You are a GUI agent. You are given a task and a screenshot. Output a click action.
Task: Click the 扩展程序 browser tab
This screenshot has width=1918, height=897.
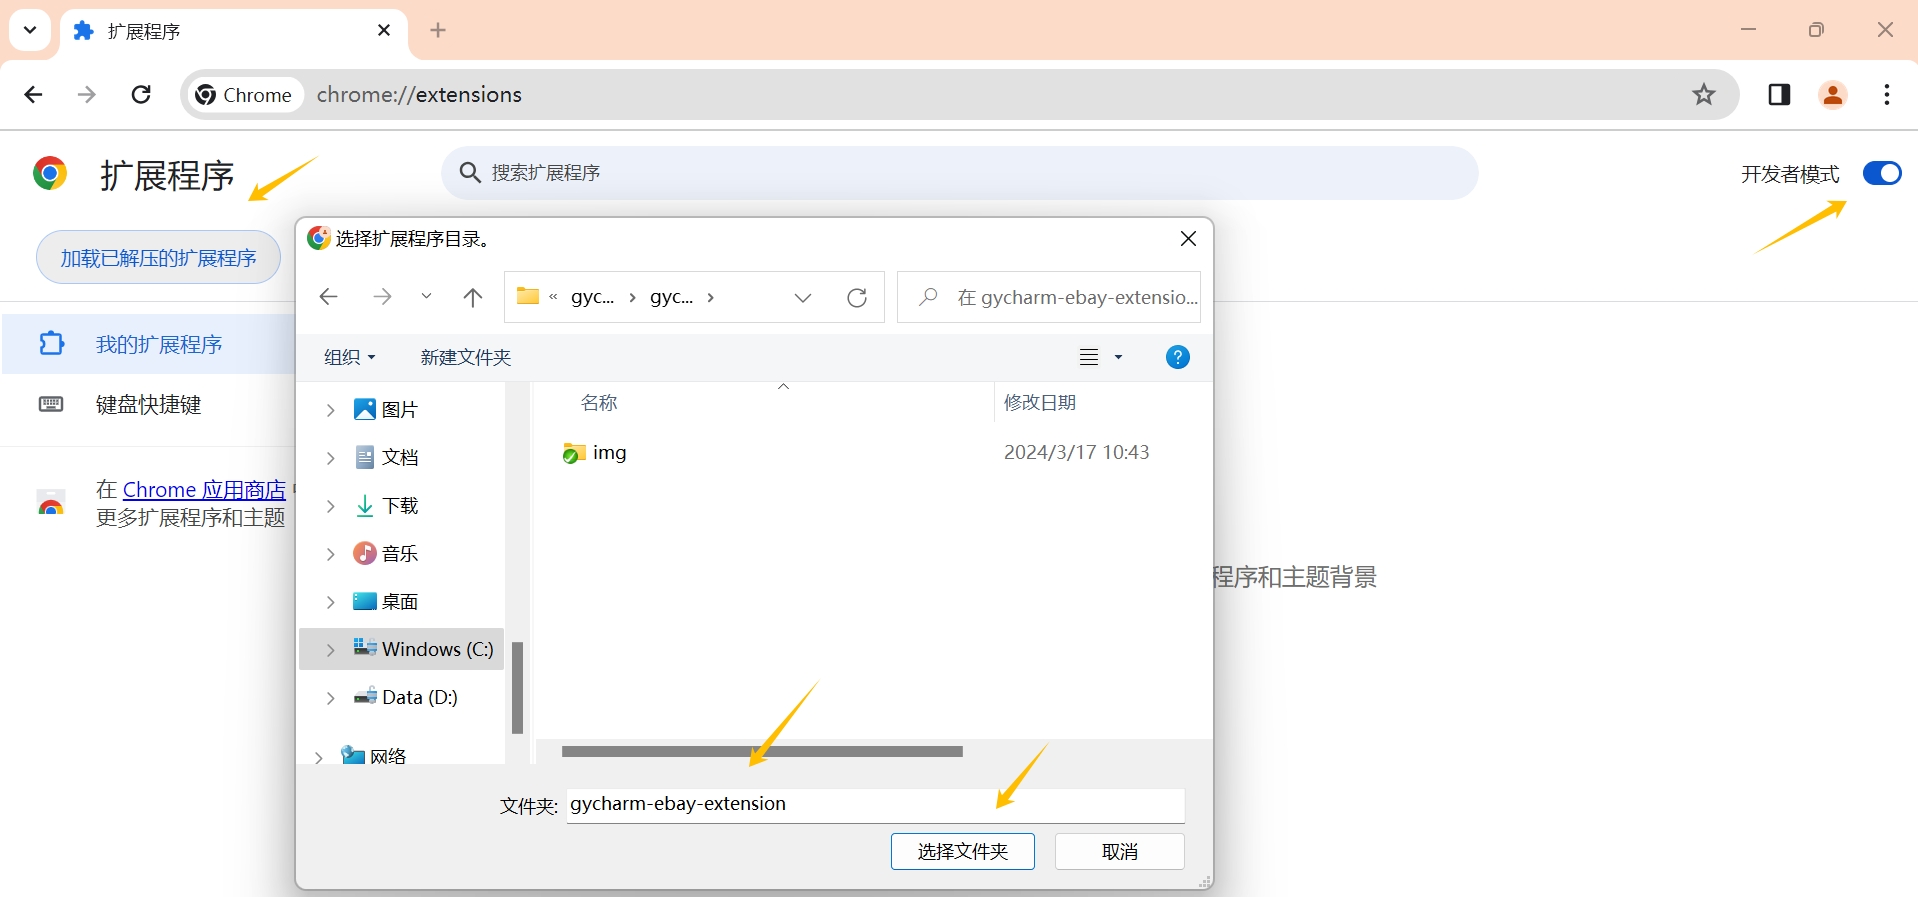[x=234, y=31]
